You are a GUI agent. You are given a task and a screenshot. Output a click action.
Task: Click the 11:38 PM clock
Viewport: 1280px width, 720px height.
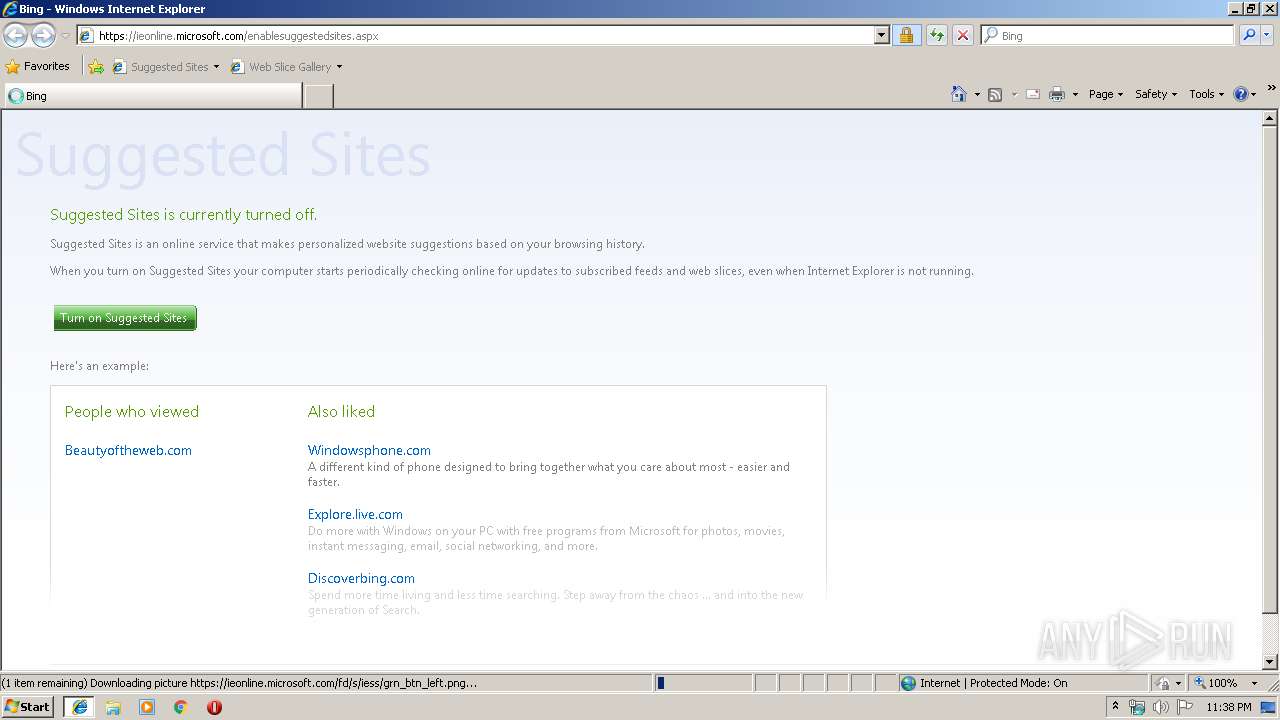coord(1229,707)
